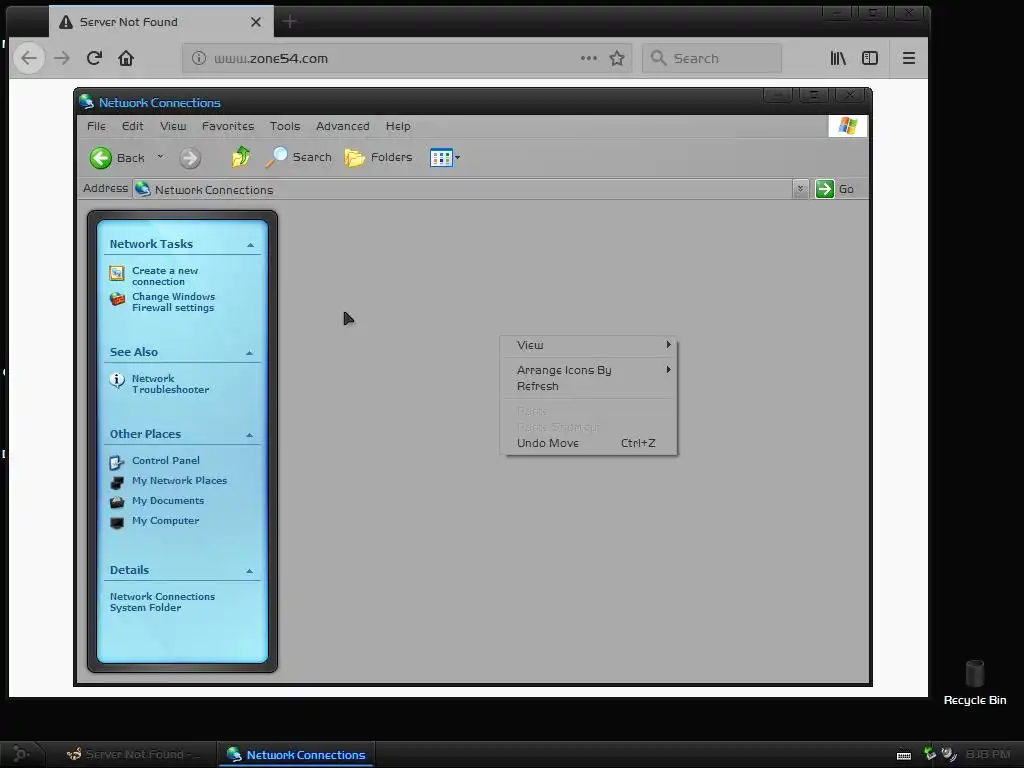Expand Arrange Icons By submenu
This screenshot has height=768, width=1024.
click(588, 370)
